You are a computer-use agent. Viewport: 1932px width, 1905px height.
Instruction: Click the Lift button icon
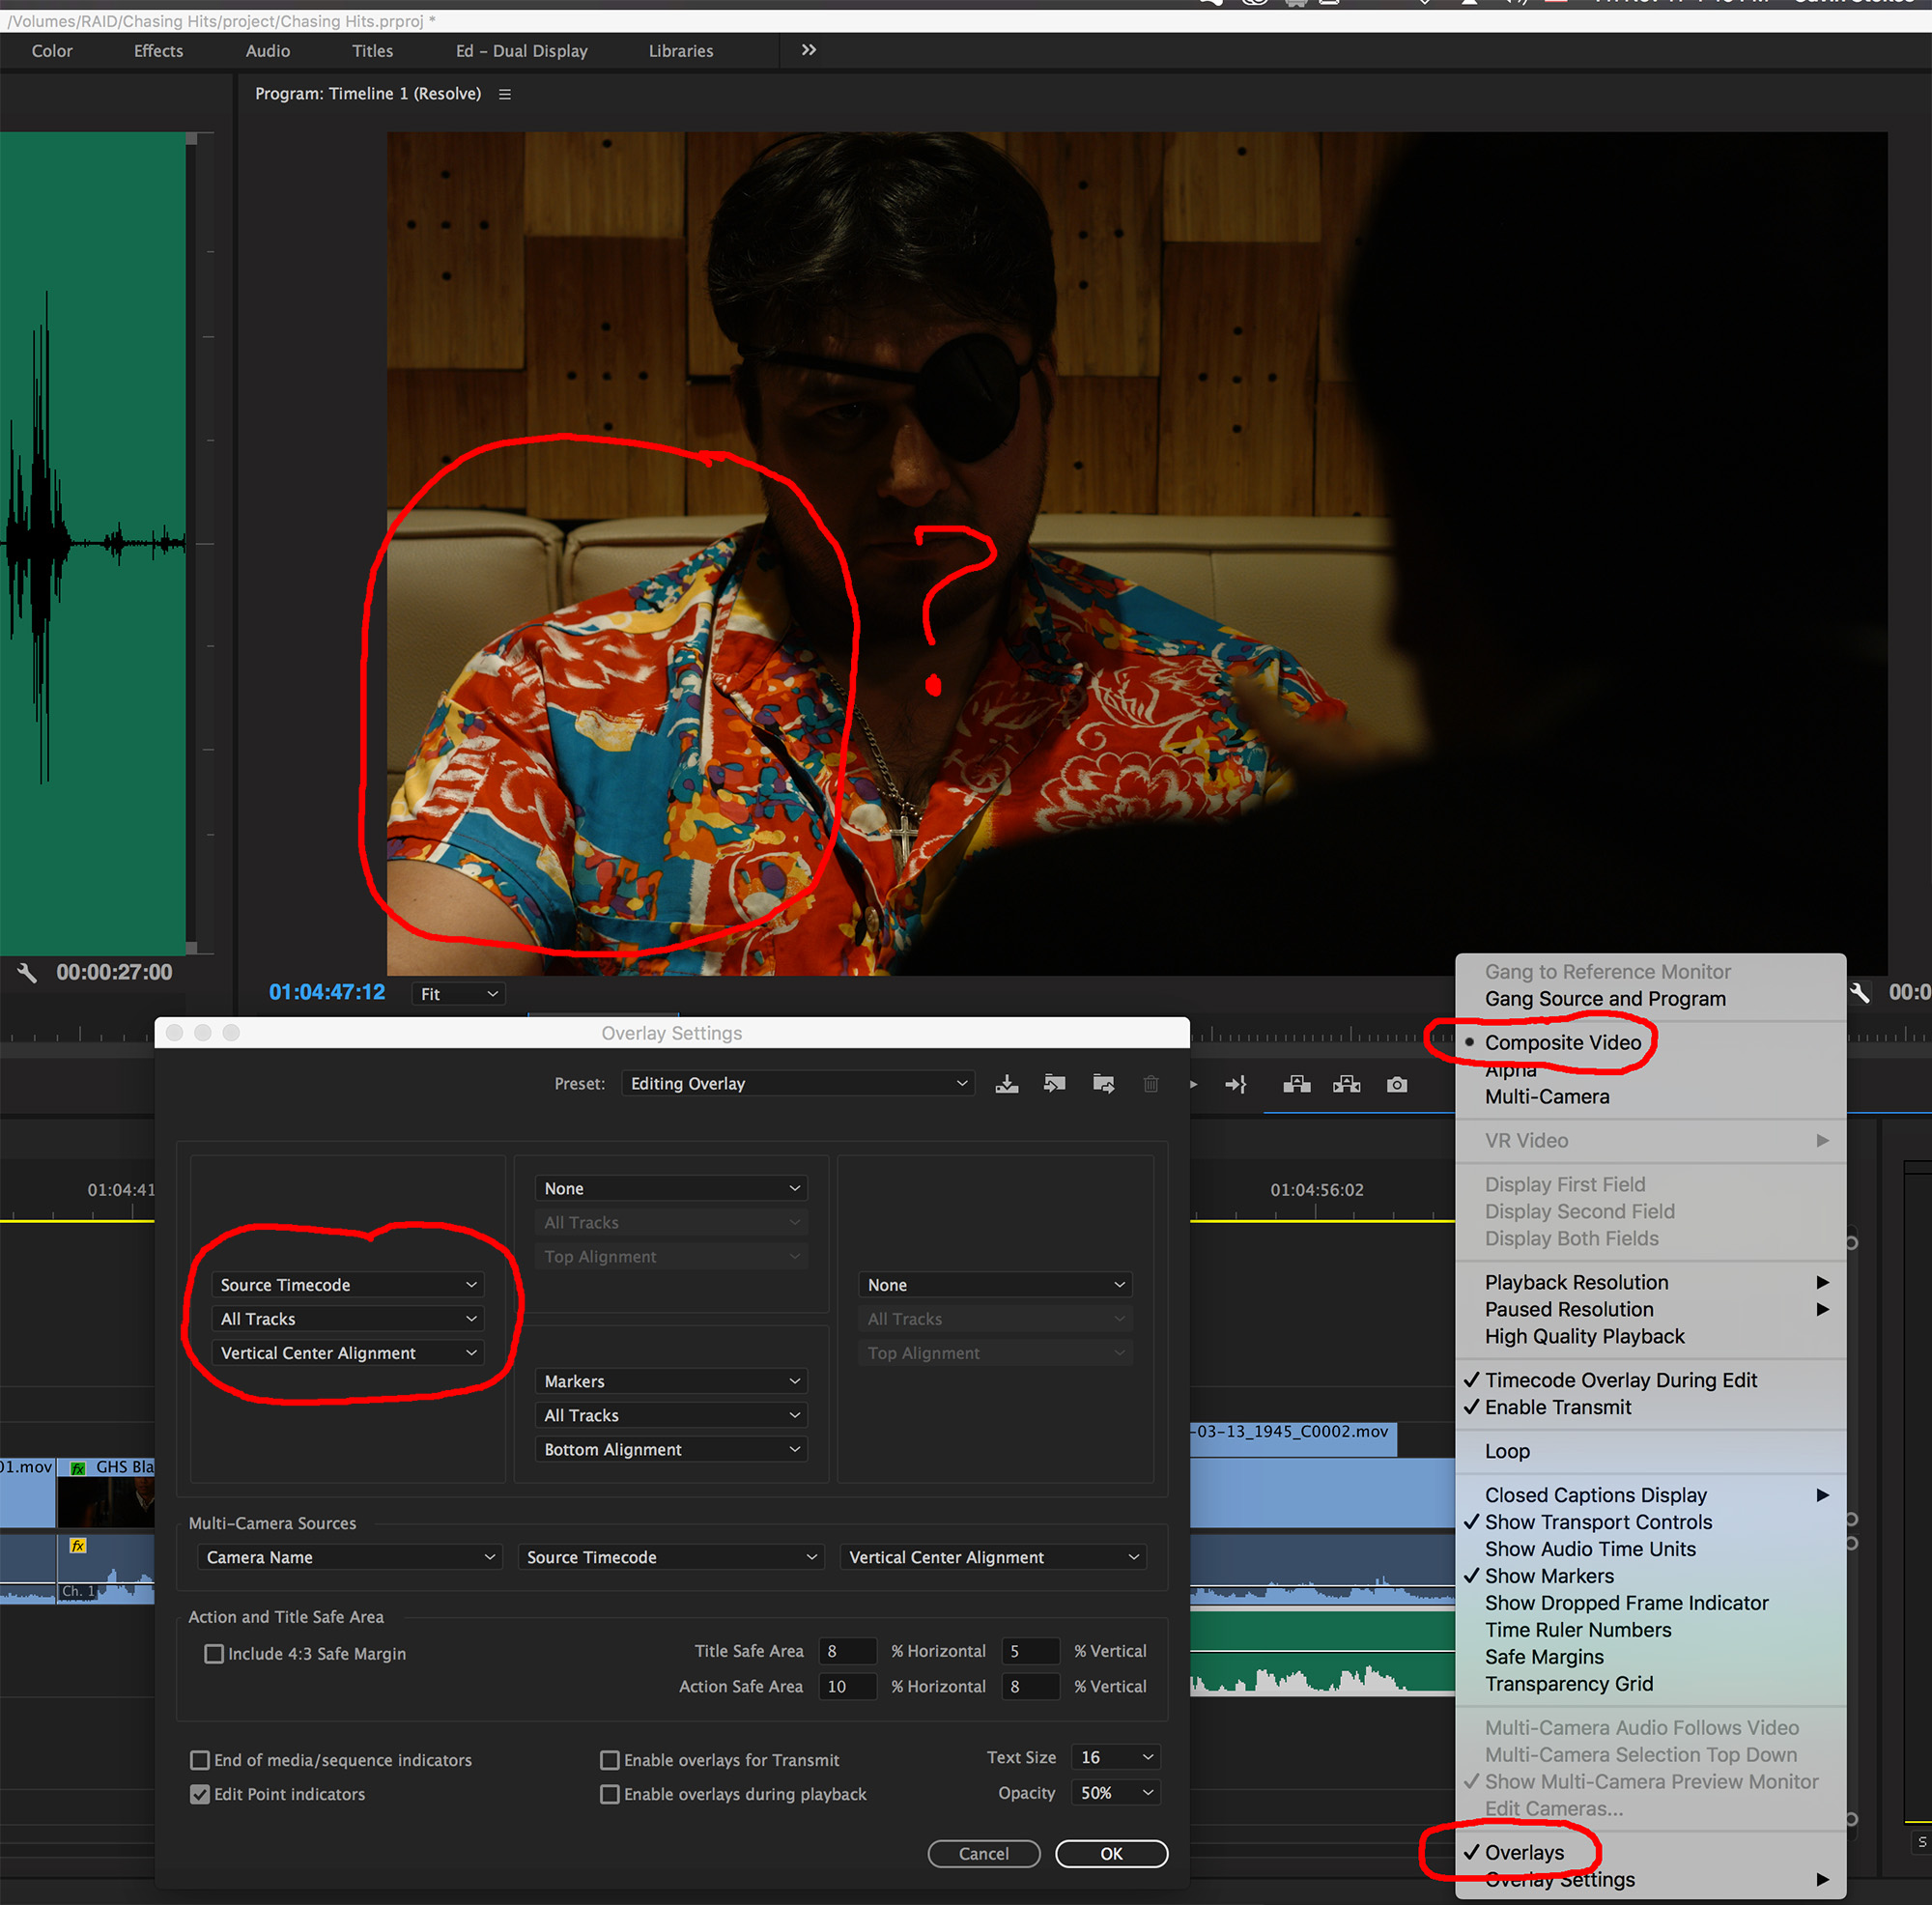[1296, 1084]
